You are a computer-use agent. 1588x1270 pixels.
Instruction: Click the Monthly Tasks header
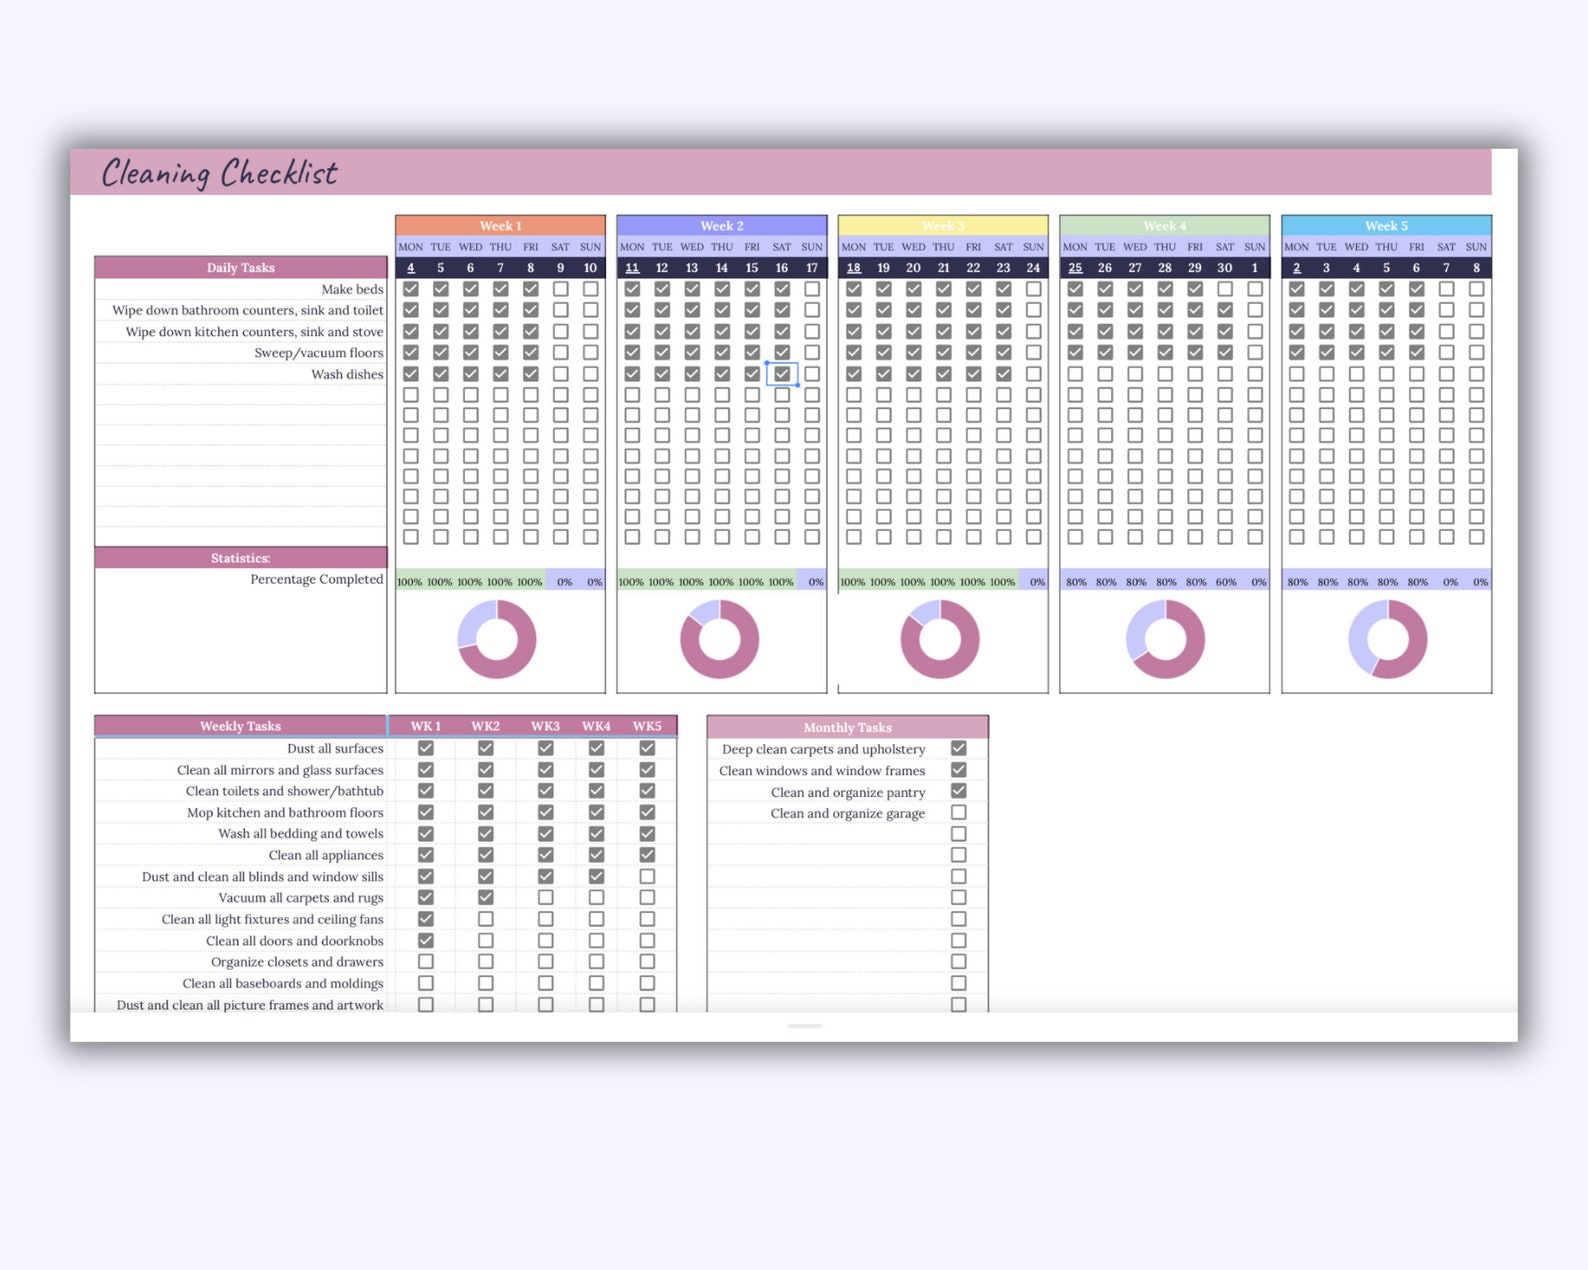coord(848,727)
